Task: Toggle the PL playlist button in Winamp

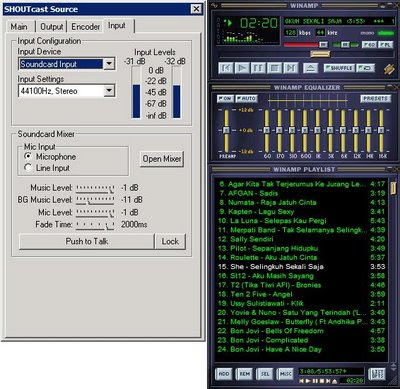Action: [386, 44]
